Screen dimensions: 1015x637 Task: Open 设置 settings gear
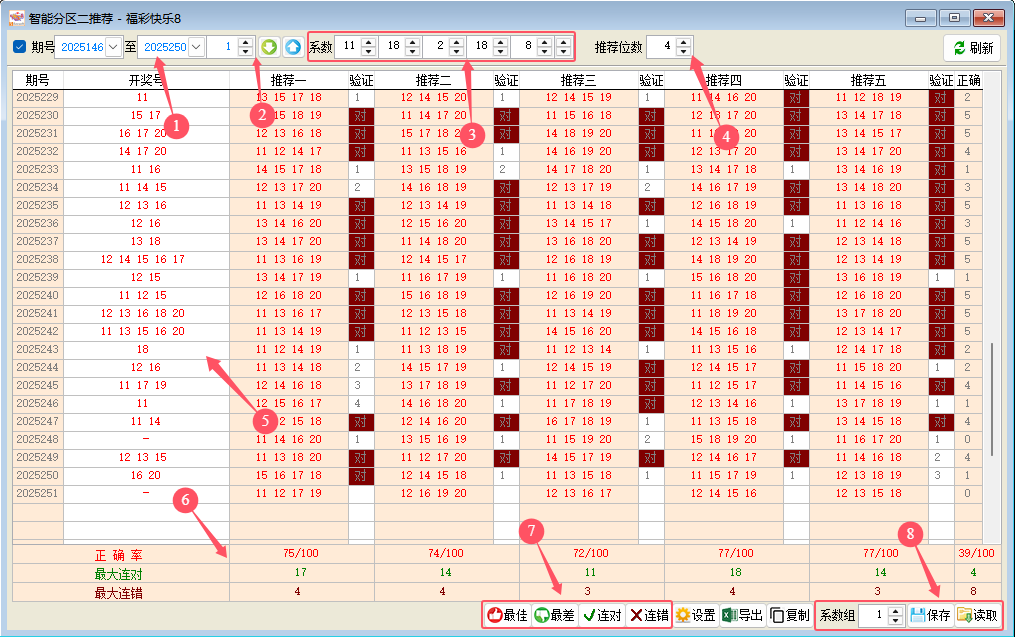click(695, 615)
